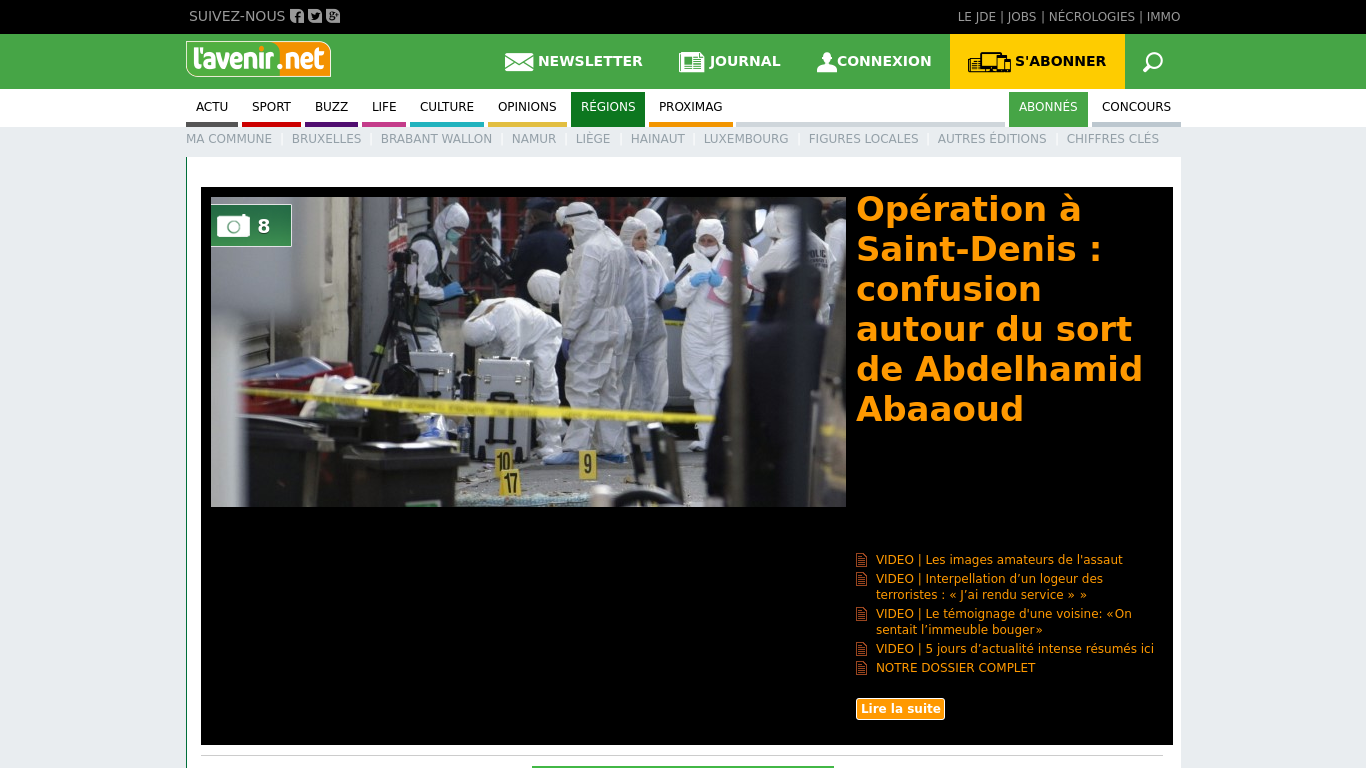Open the Facebook page via the social icon
Viewport: 1366px width, 768px height.
tap(296, 16)
